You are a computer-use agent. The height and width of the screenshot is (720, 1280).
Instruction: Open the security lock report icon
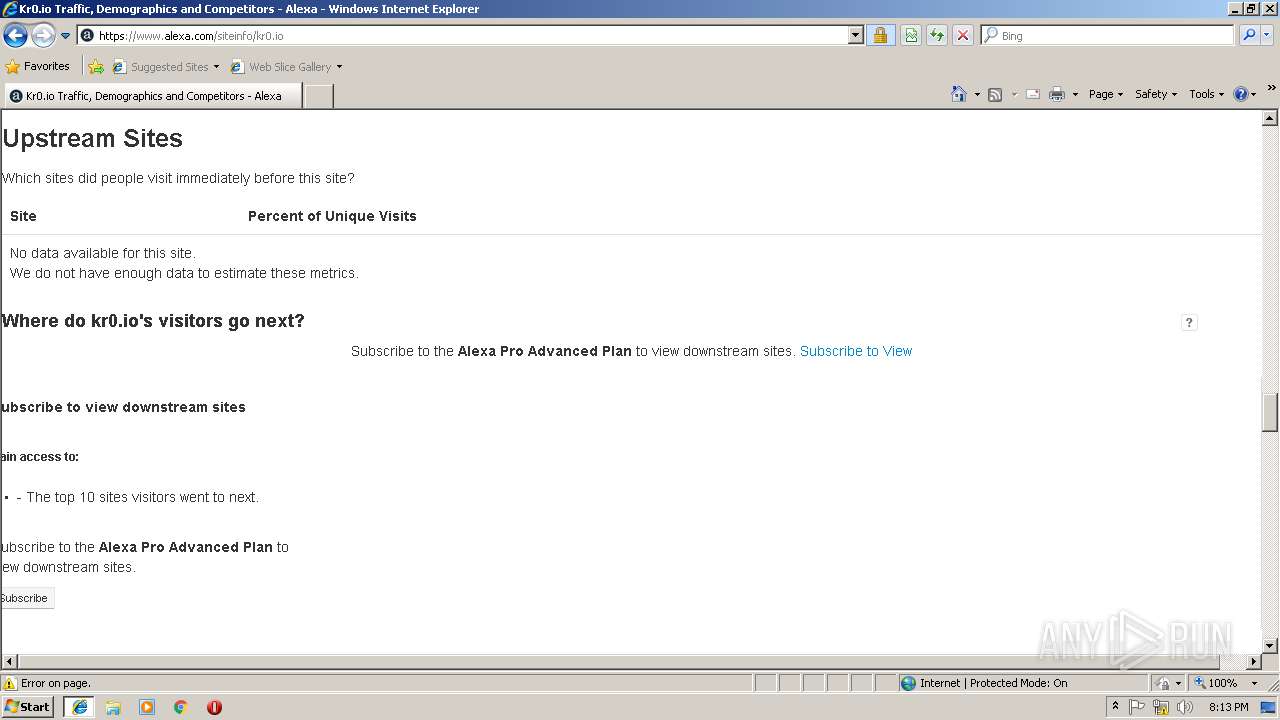(x=880, y=35)
